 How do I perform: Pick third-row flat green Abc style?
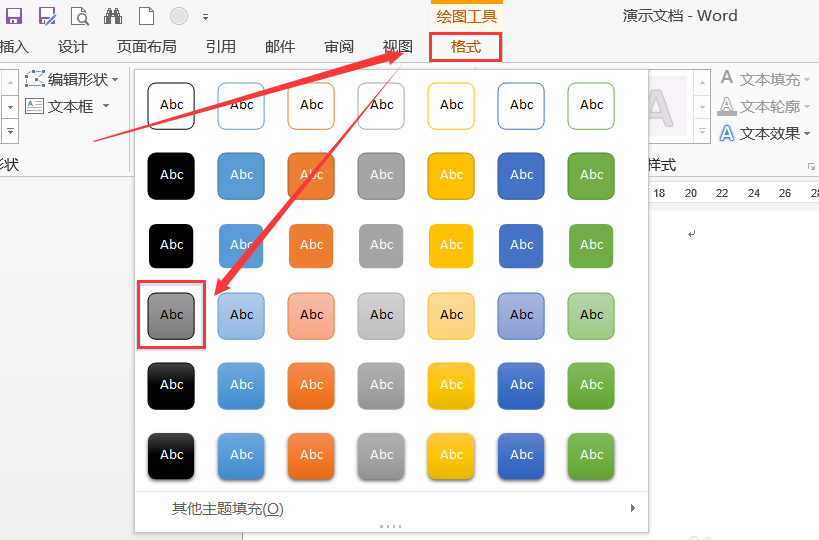pos(591,246)
